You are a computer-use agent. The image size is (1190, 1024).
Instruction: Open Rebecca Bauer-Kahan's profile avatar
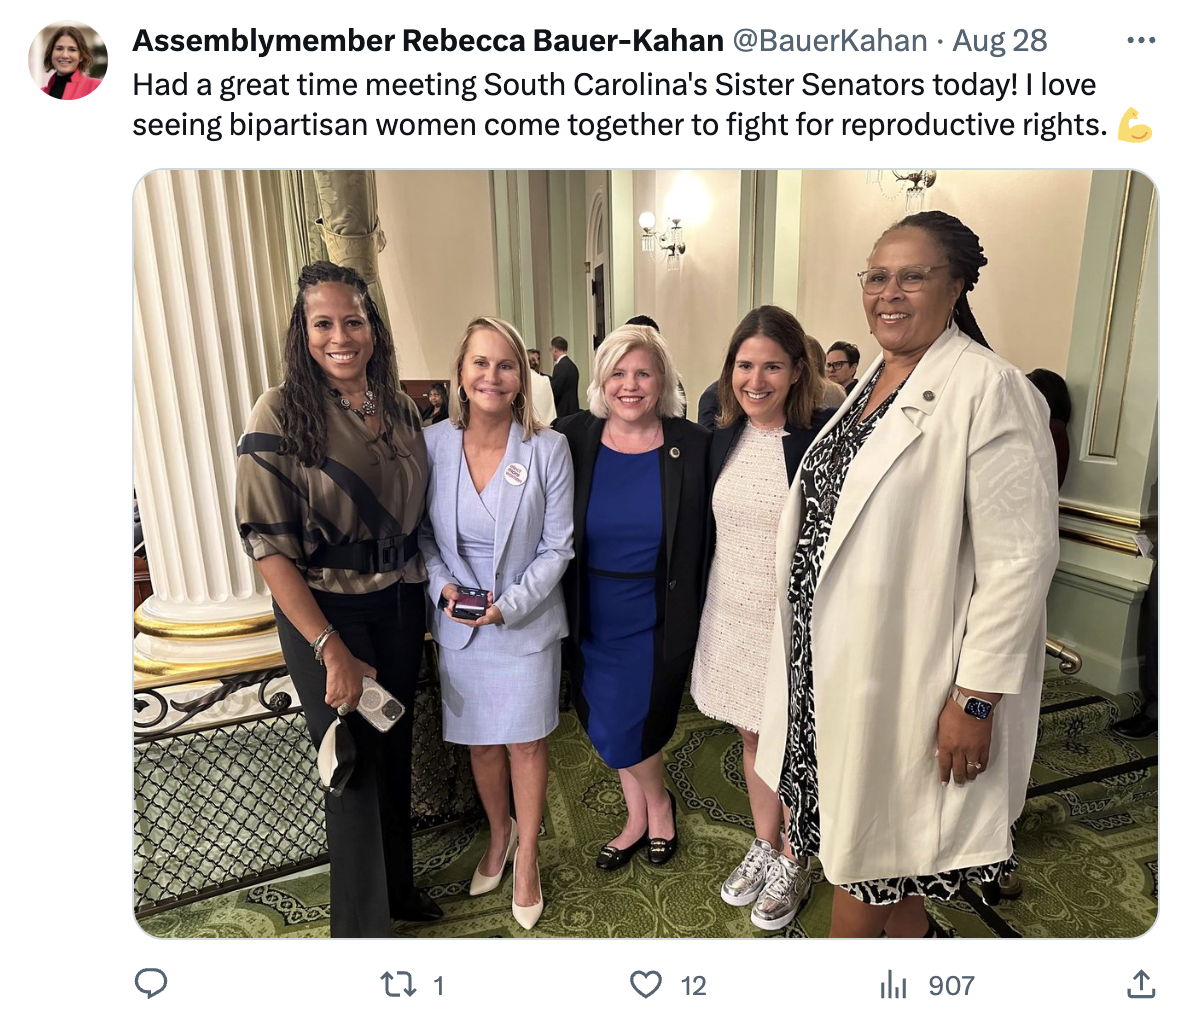tap(68, 61)
